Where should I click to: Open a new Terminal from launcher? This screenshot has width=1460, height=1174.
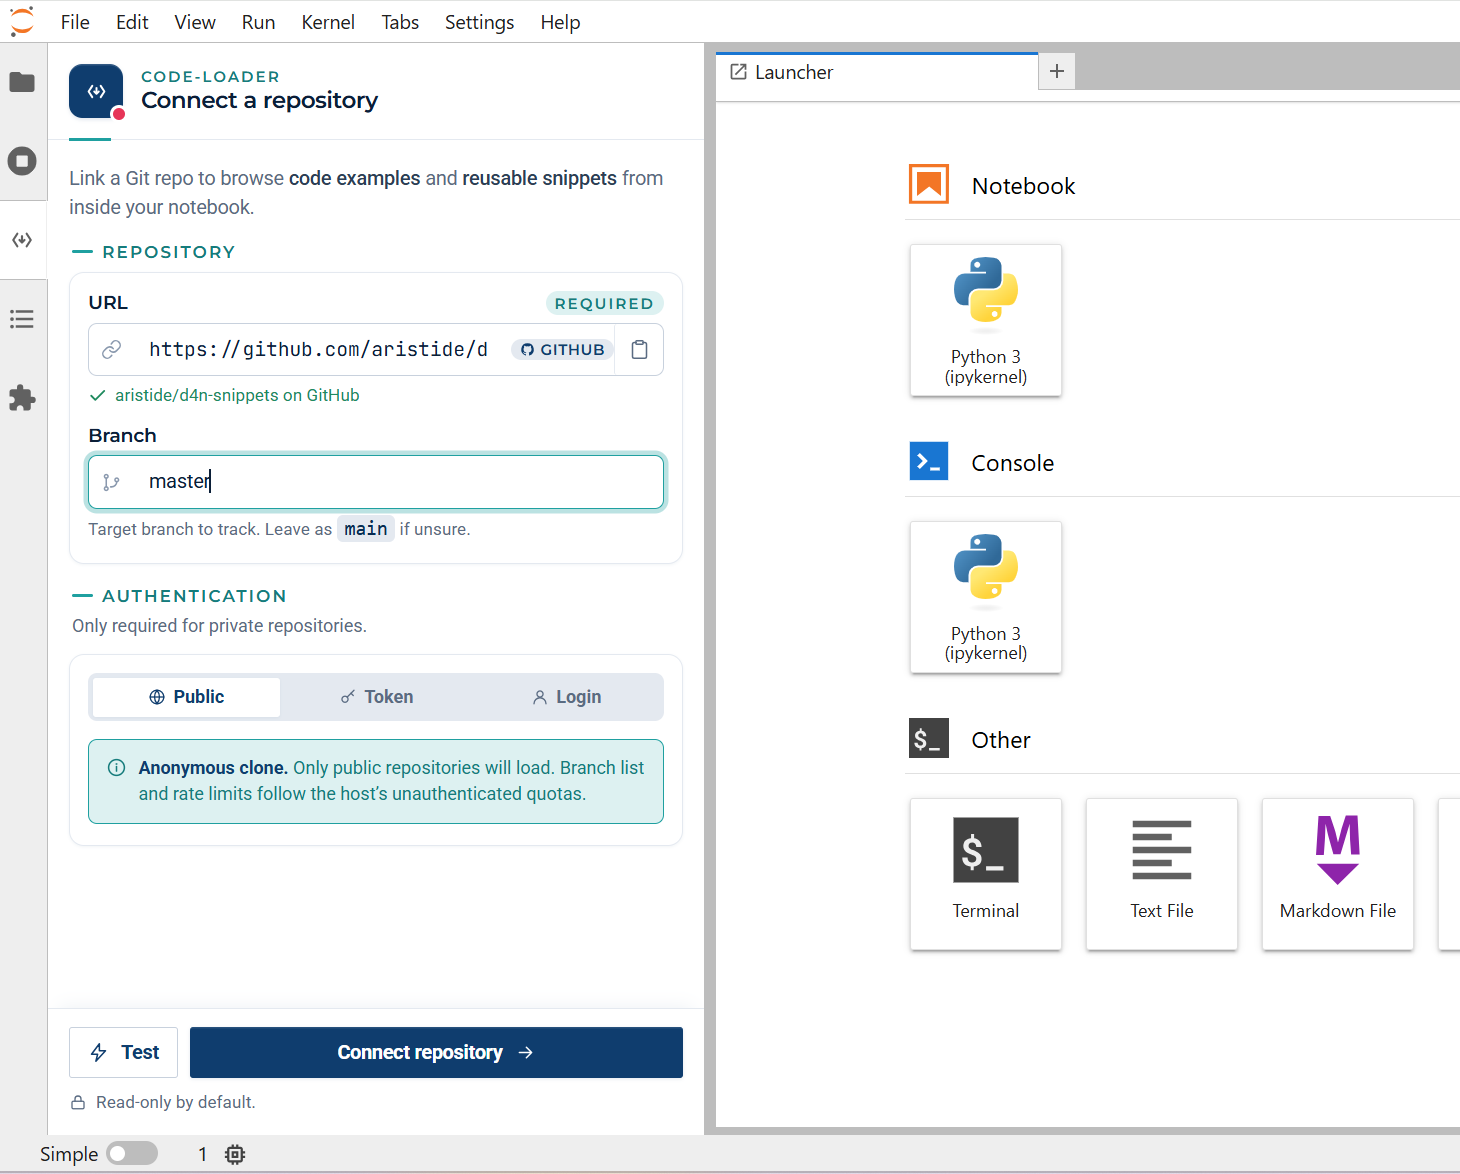(x=986, y=874)
